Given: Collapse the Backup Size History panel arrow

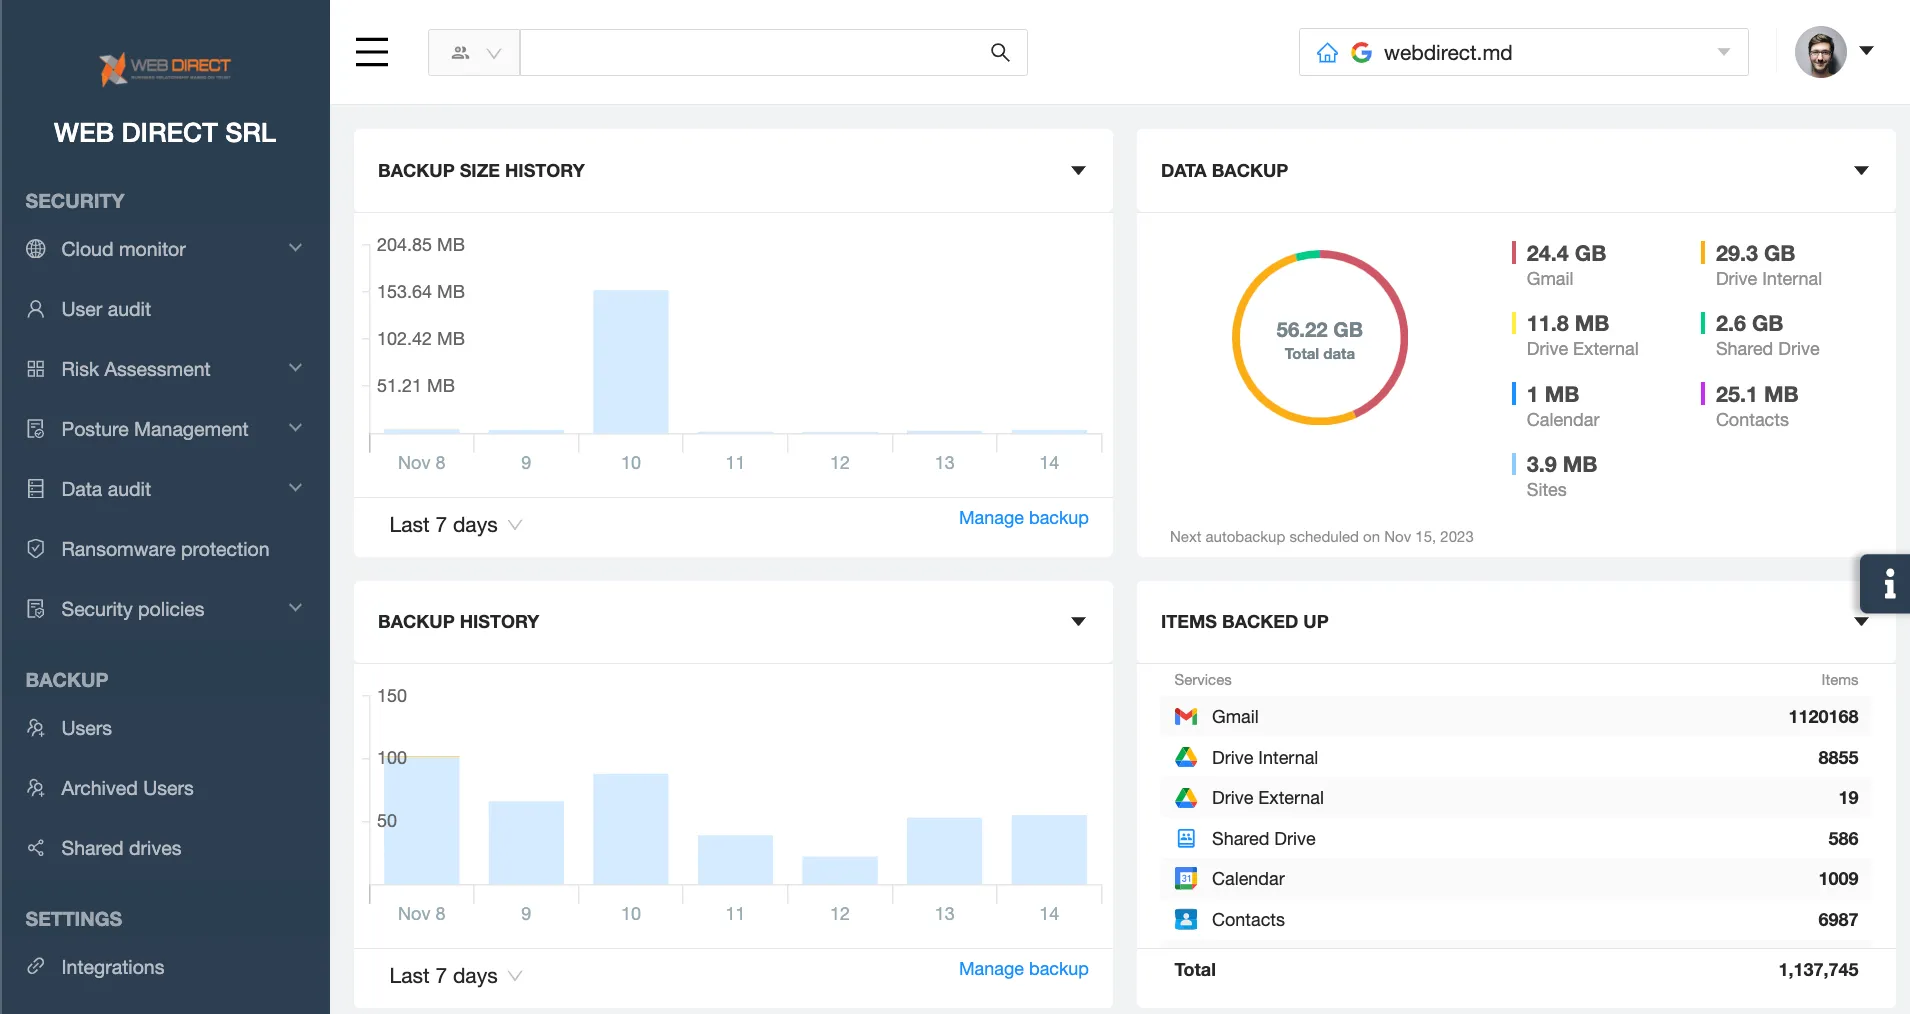Looking at the screenshot, I should pyautogui.click(x=1078, y=171).
